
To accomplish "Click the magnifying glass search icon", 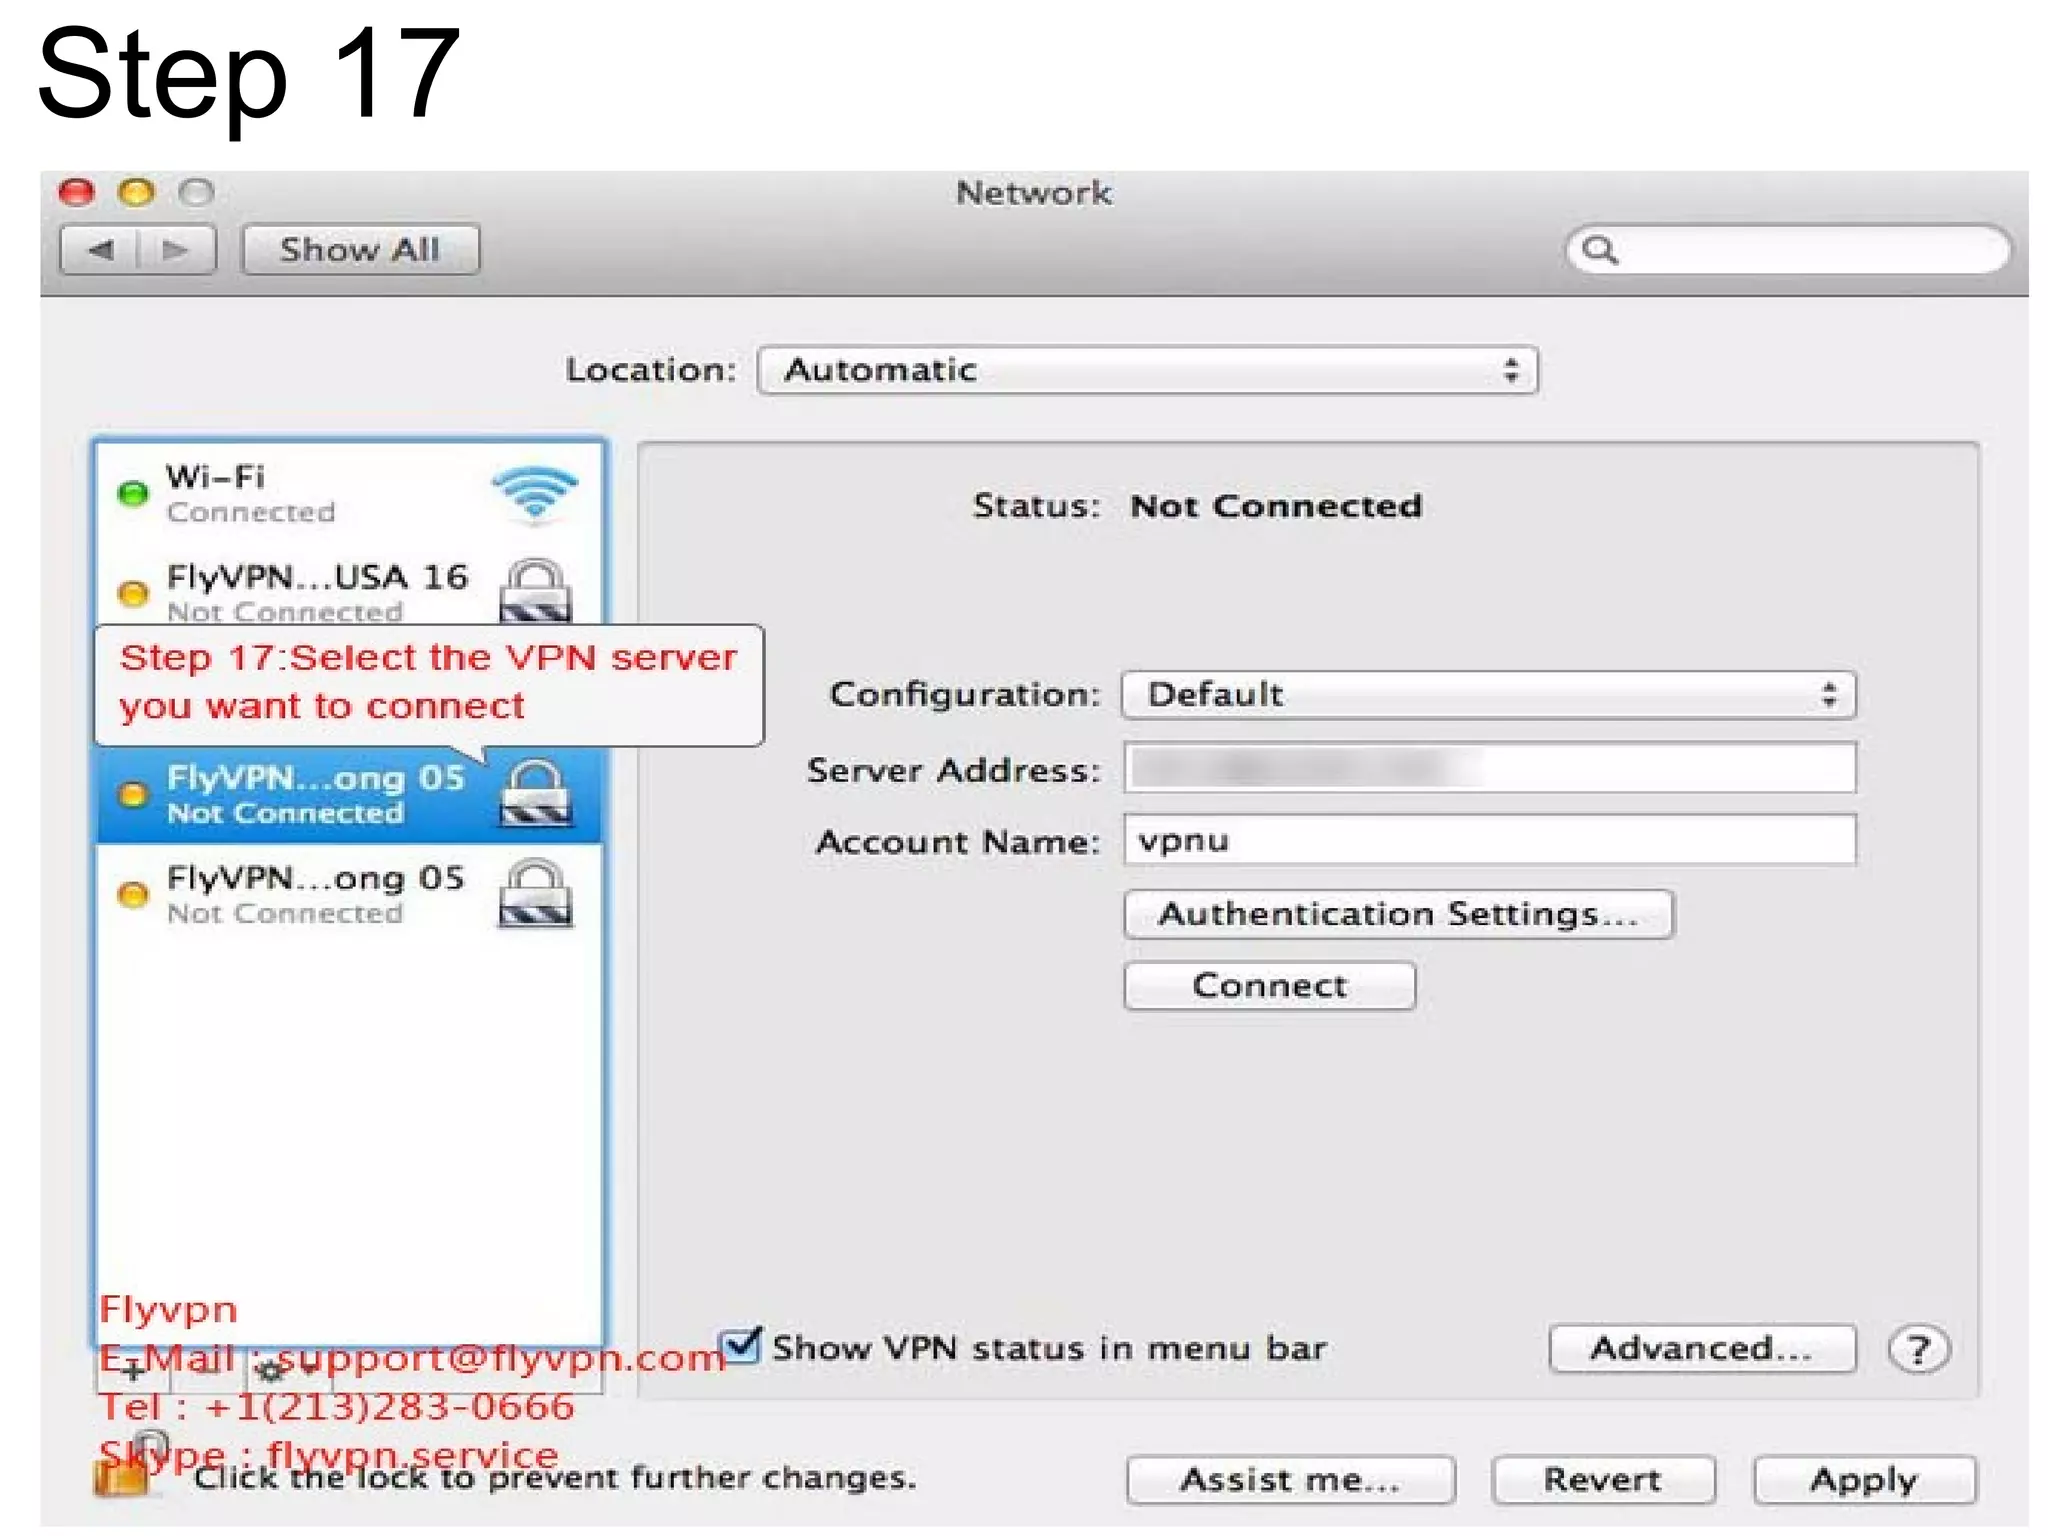I will click(1600, 249).
